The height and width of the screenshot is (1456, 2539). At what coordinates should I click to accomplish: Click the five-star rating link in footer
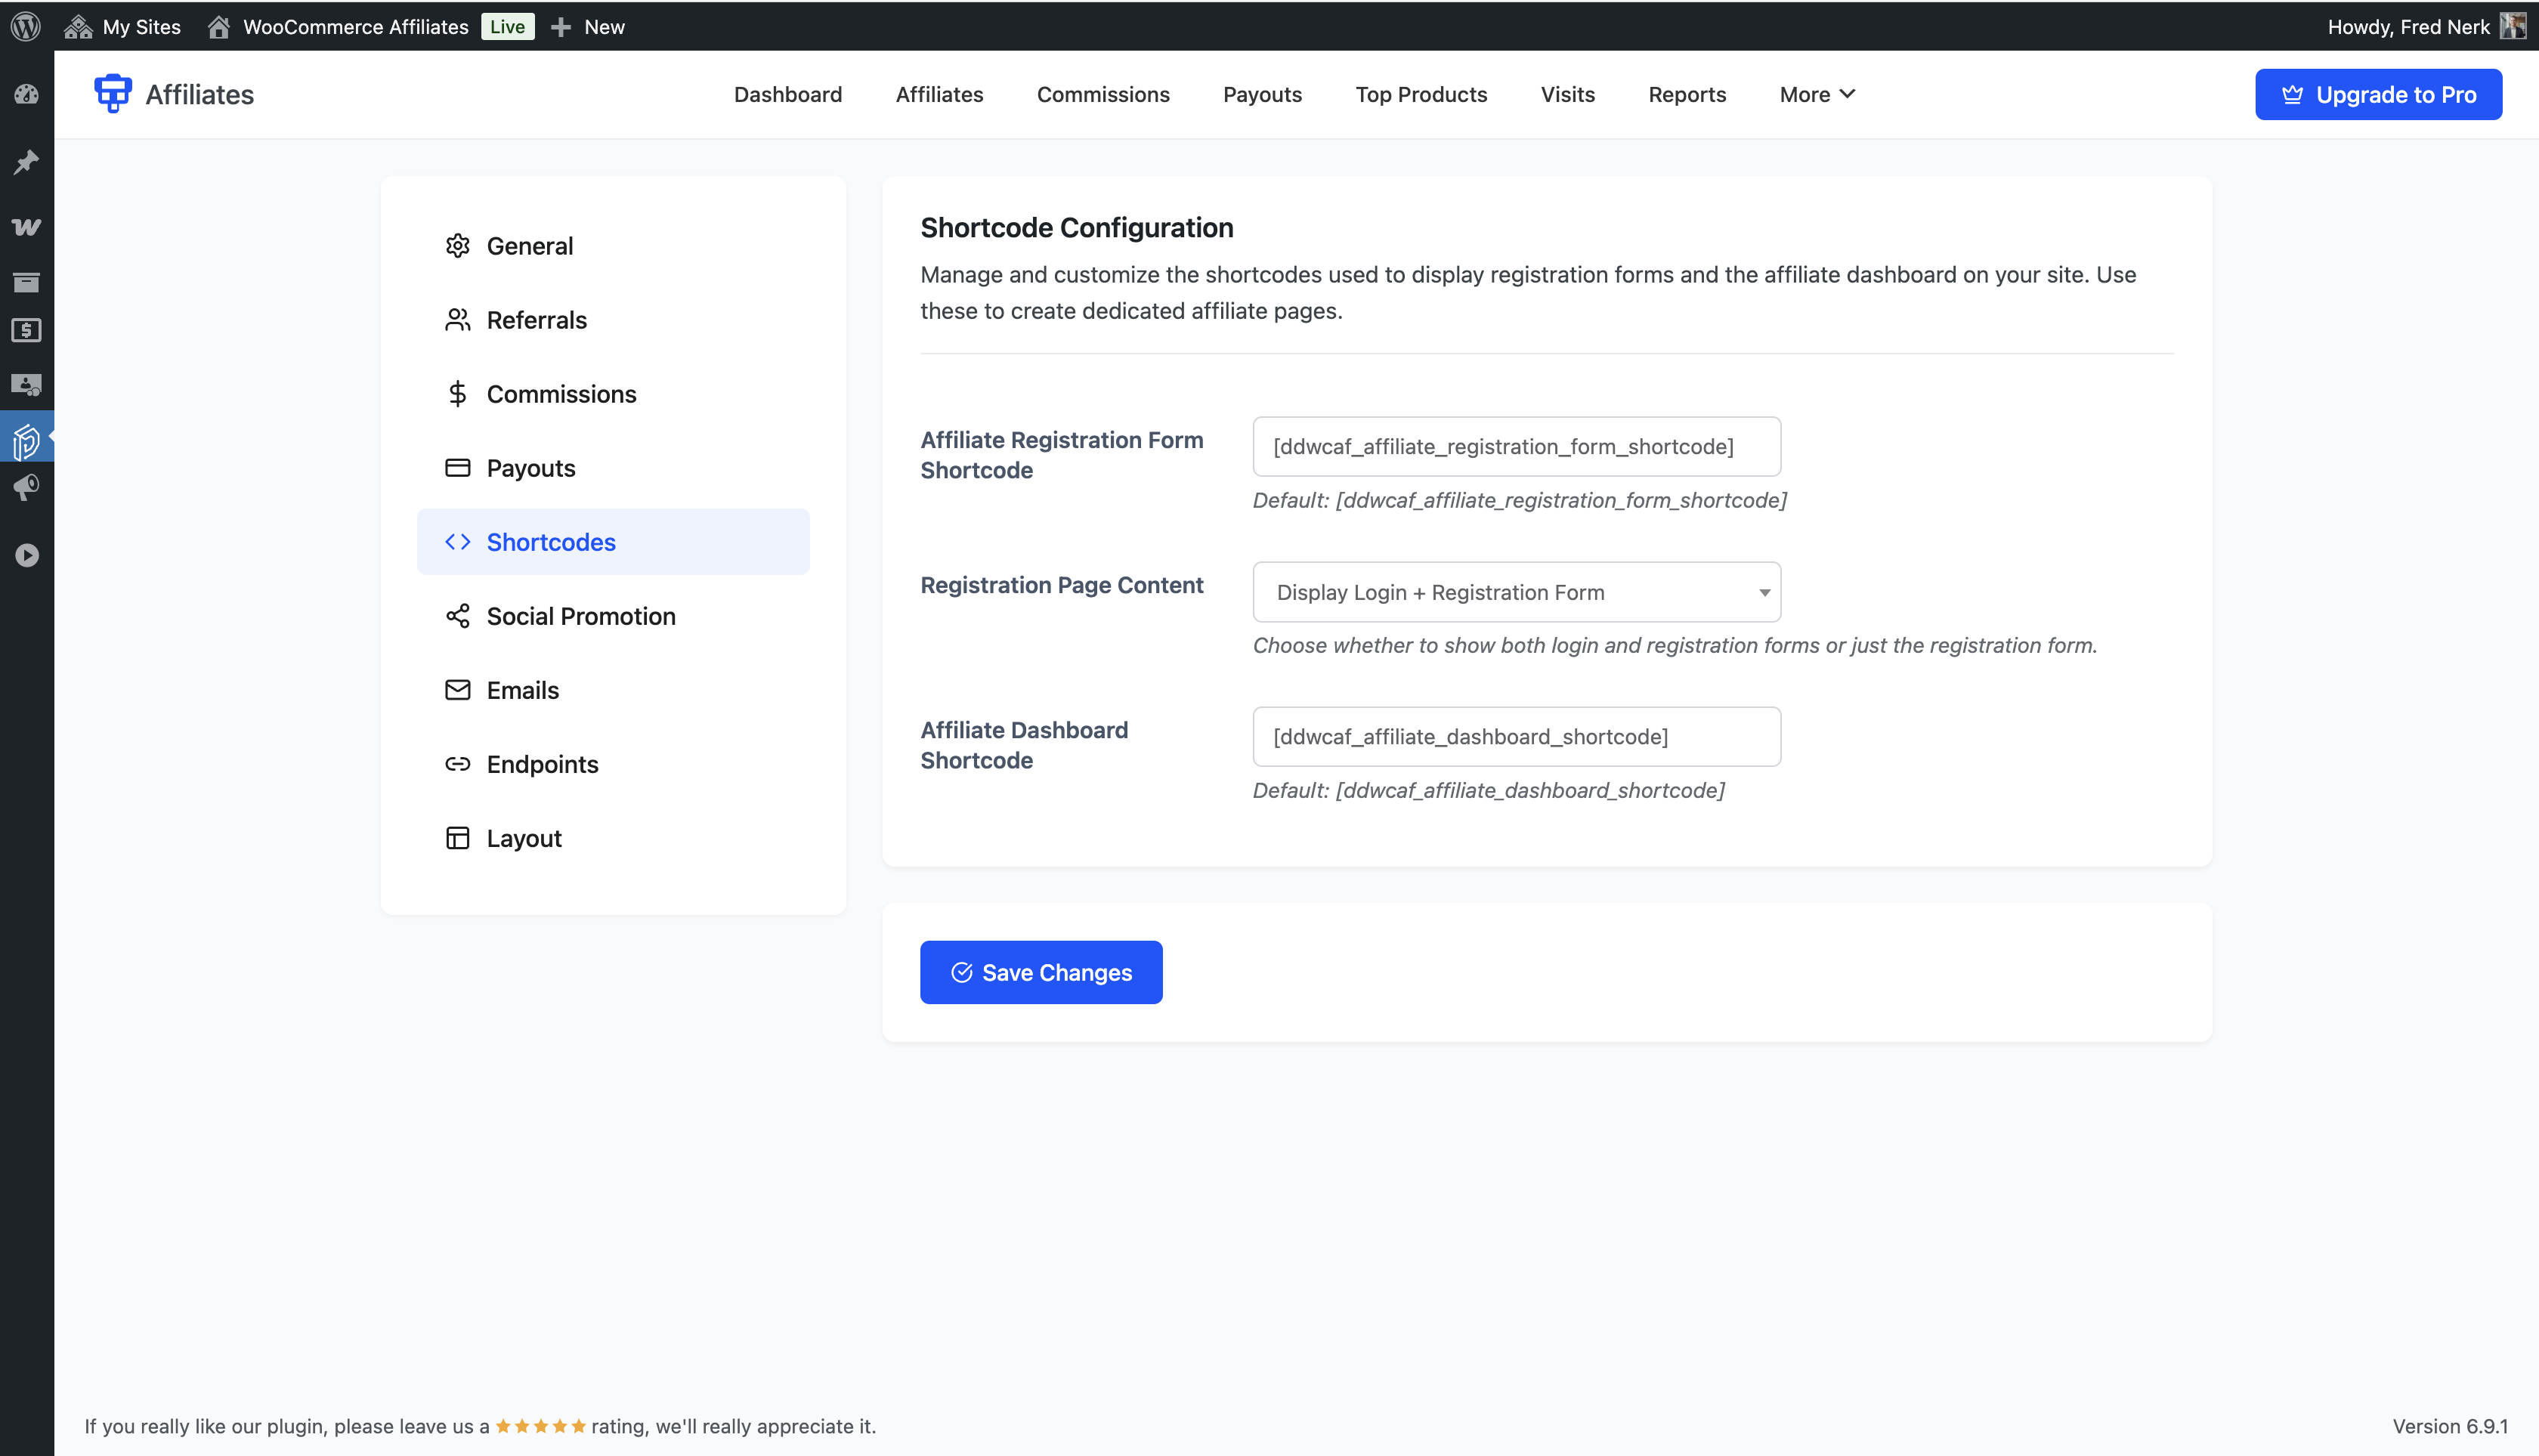540,1426
